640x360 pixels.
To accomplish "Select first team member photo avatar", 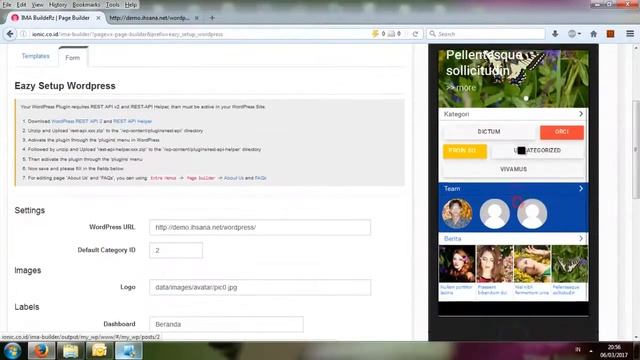I will (x=457, y=213).
